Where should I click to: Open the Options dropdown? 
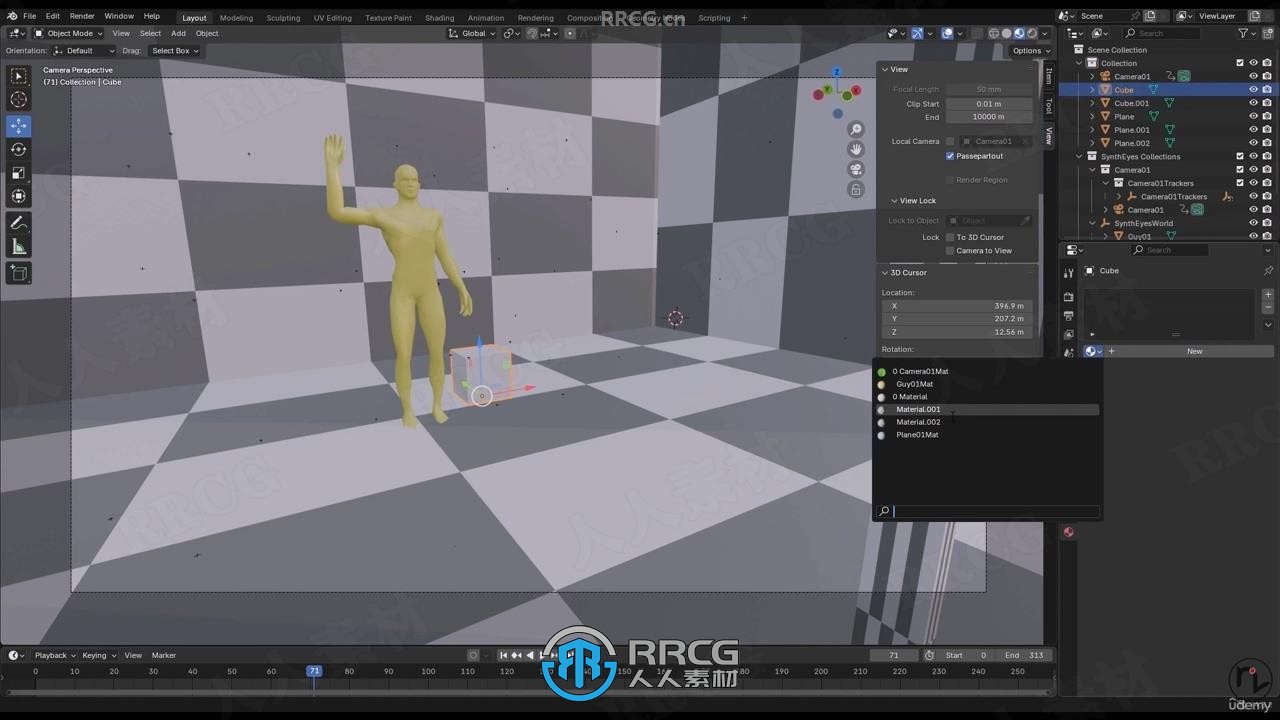point(1030,50)
